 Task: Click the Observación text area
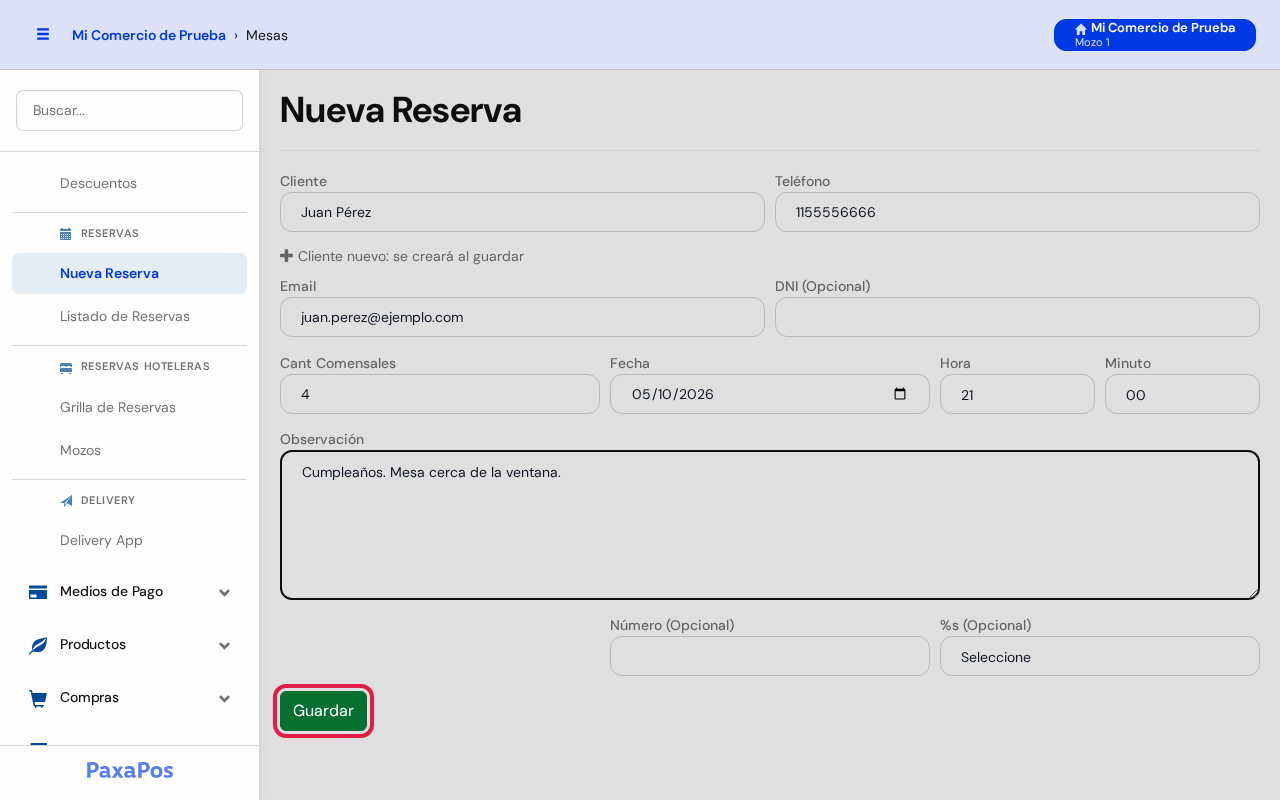[x=770, y=525]
